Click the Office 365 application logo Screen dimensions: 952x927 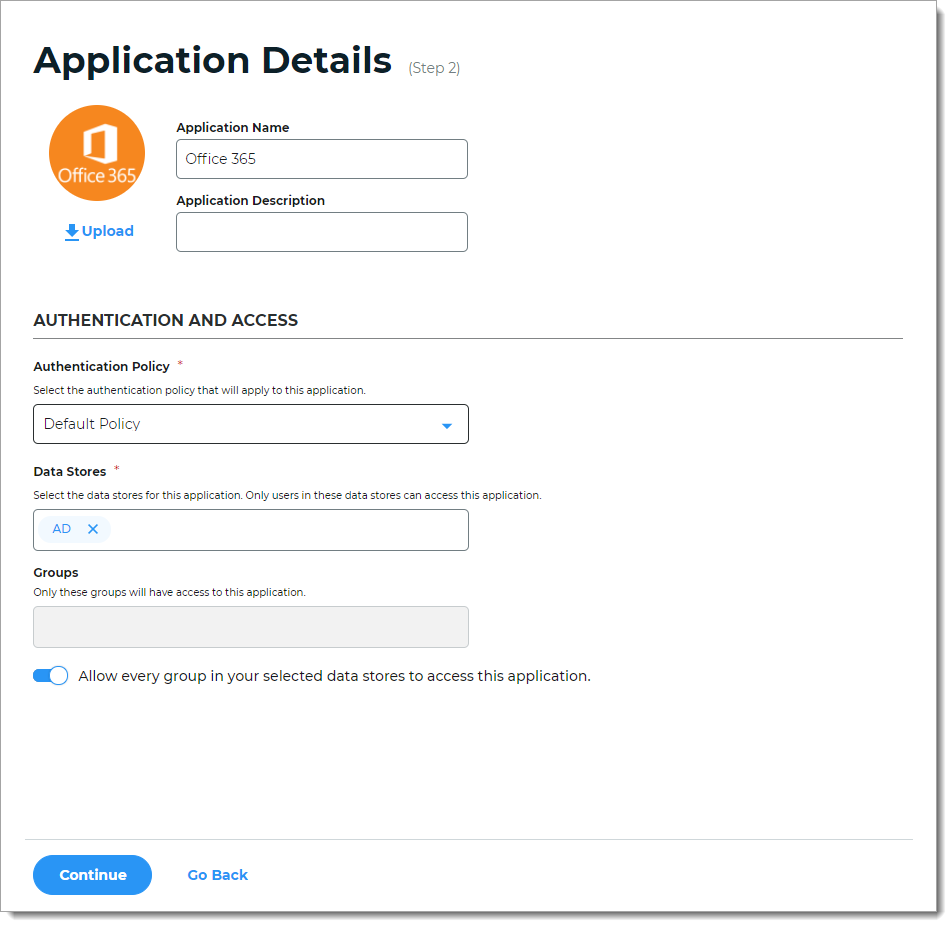tap(97, 153)
